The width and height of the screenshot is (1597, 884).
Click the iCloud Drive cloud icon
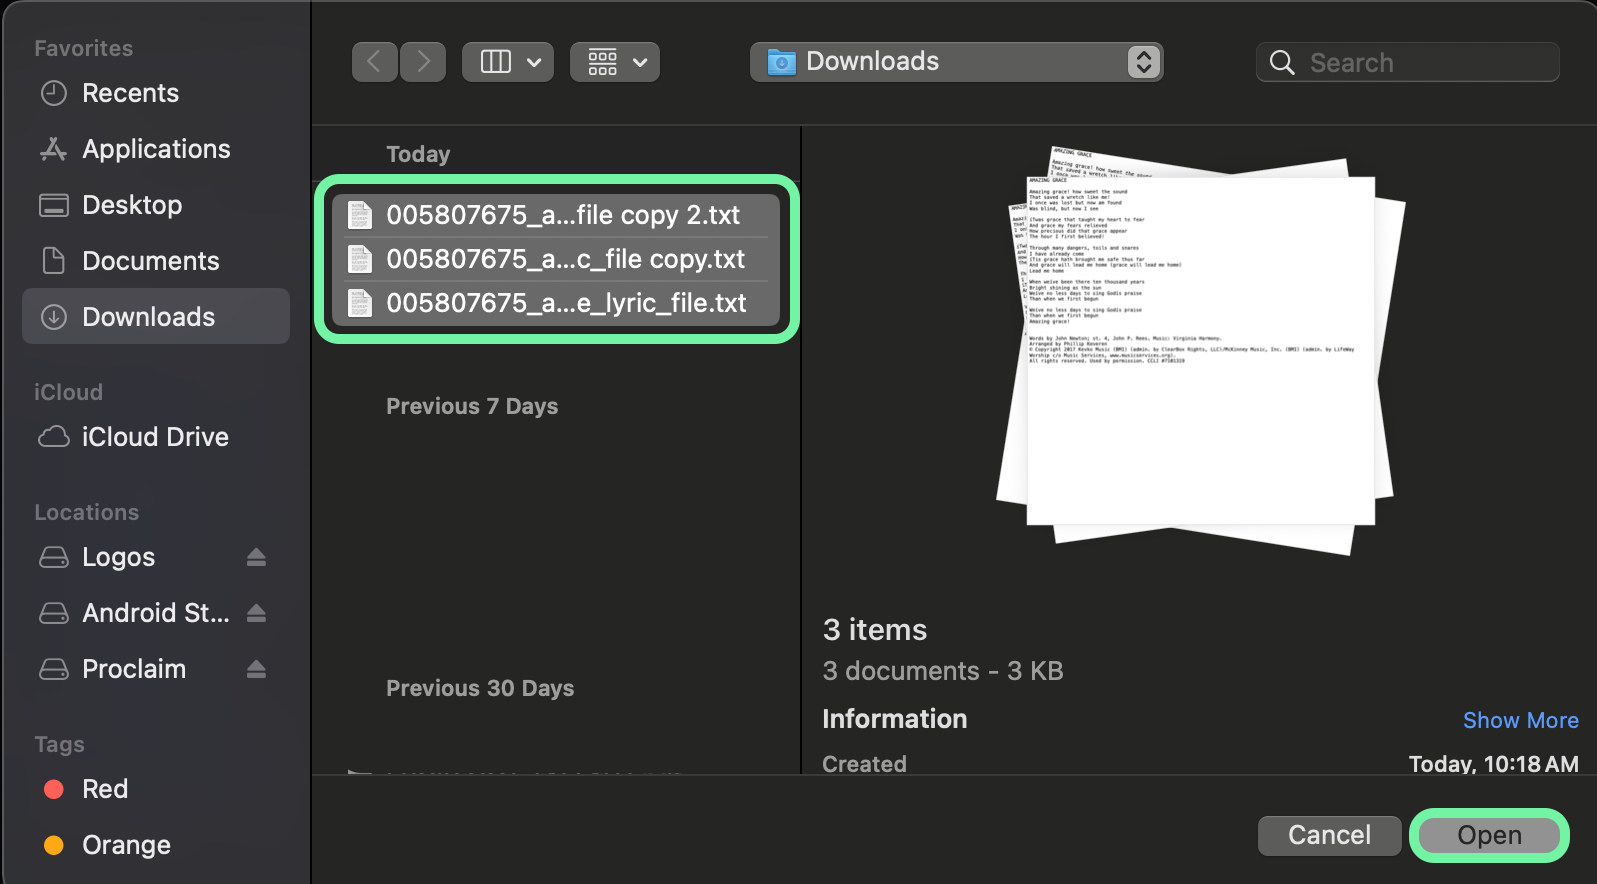coord(54,437)
